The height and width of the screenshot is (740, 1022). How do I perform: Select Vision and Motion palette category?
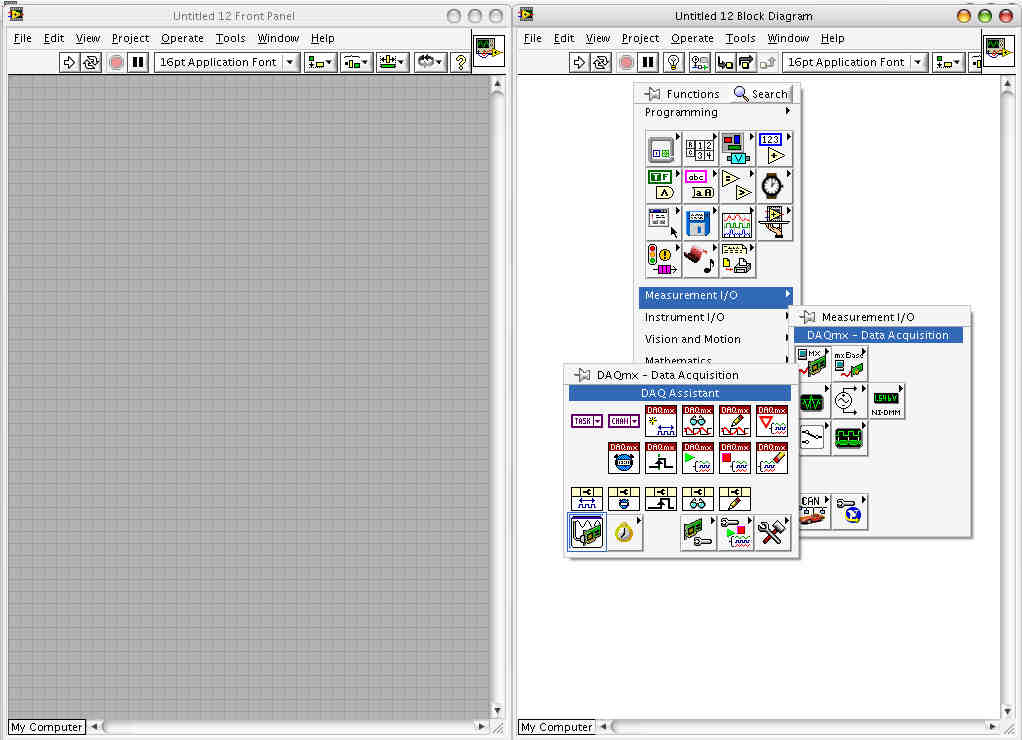[x=715, y=339]
